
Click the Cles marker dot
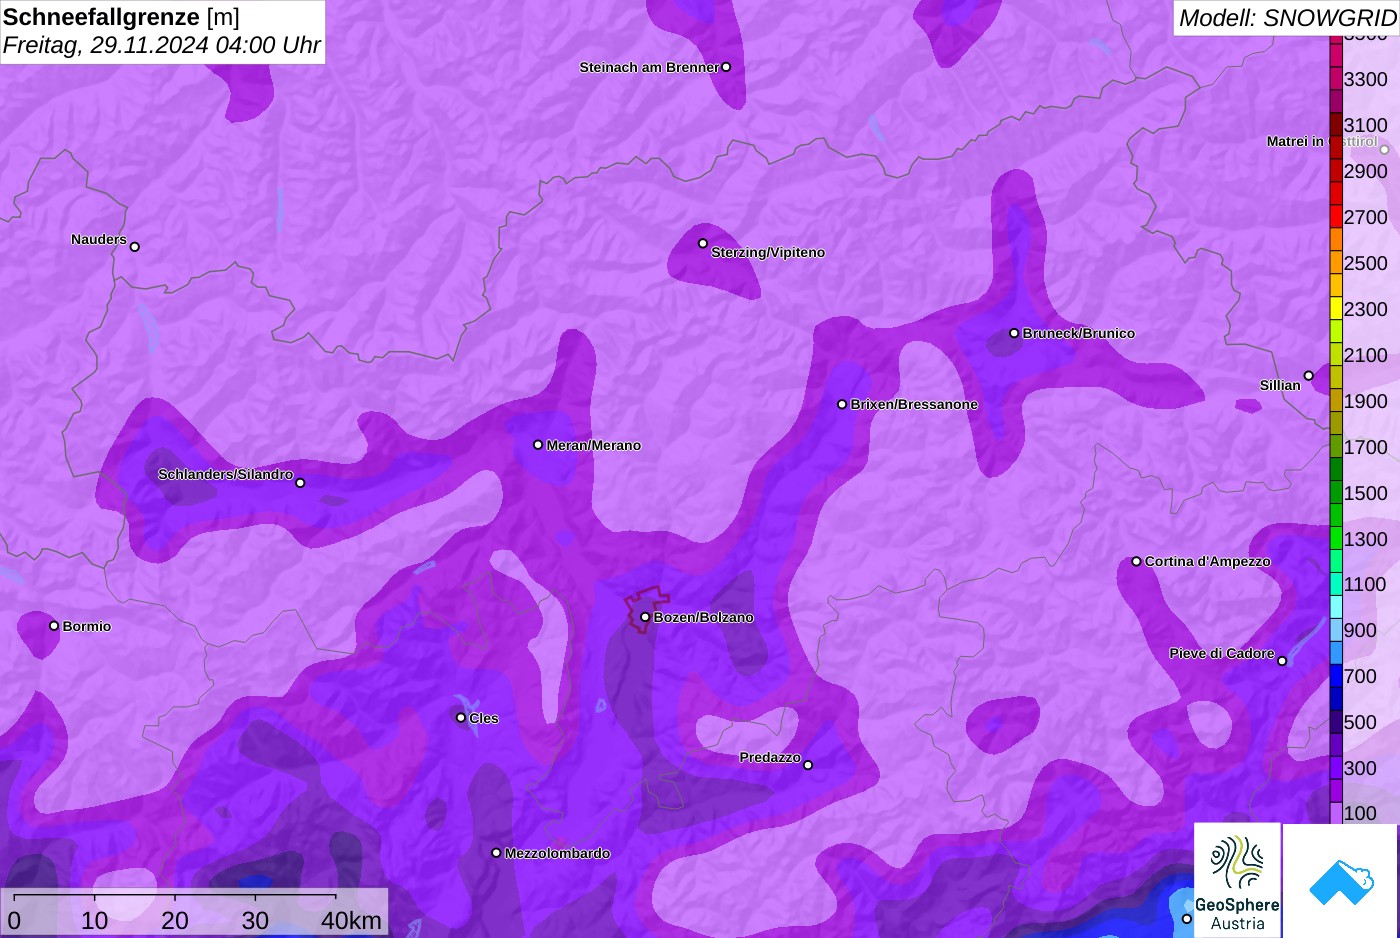click(x=461, y=718)
